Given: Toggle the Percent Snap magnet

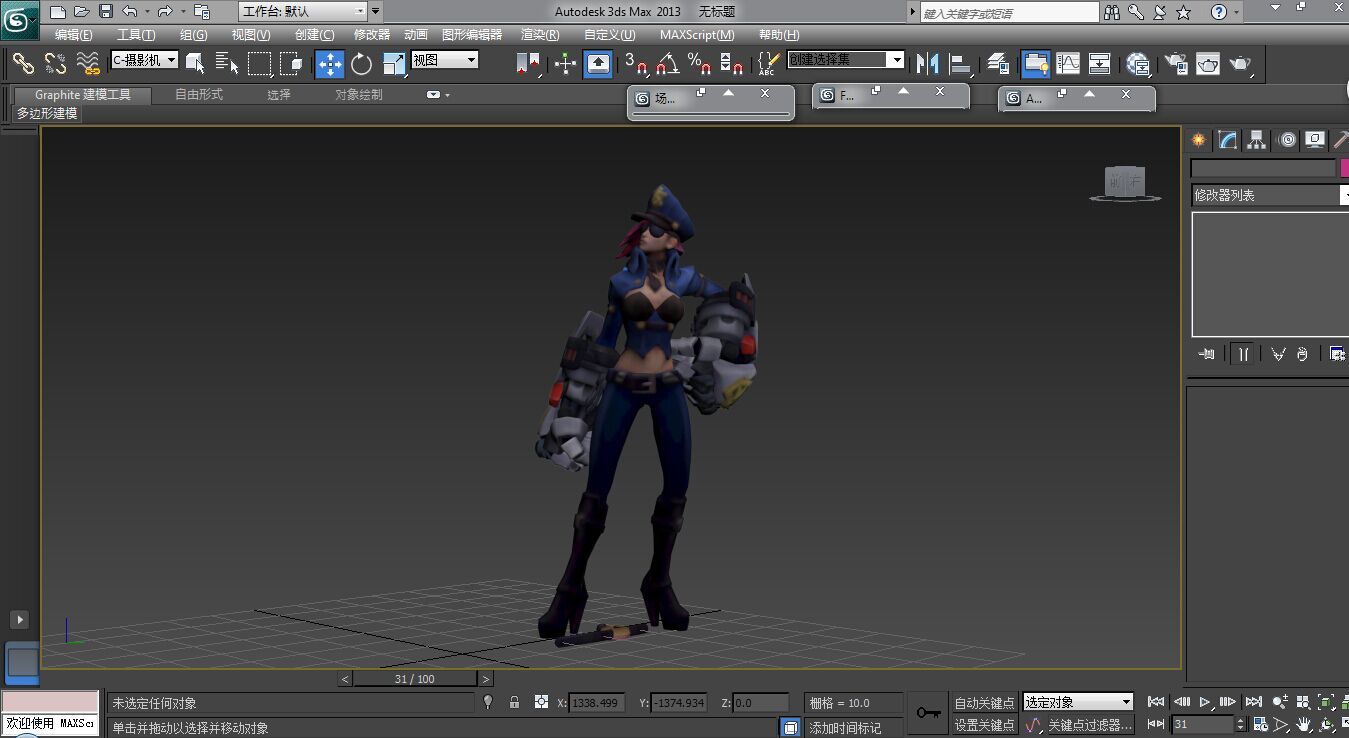Looking at the screenshot, I should (x=700, y=64).
